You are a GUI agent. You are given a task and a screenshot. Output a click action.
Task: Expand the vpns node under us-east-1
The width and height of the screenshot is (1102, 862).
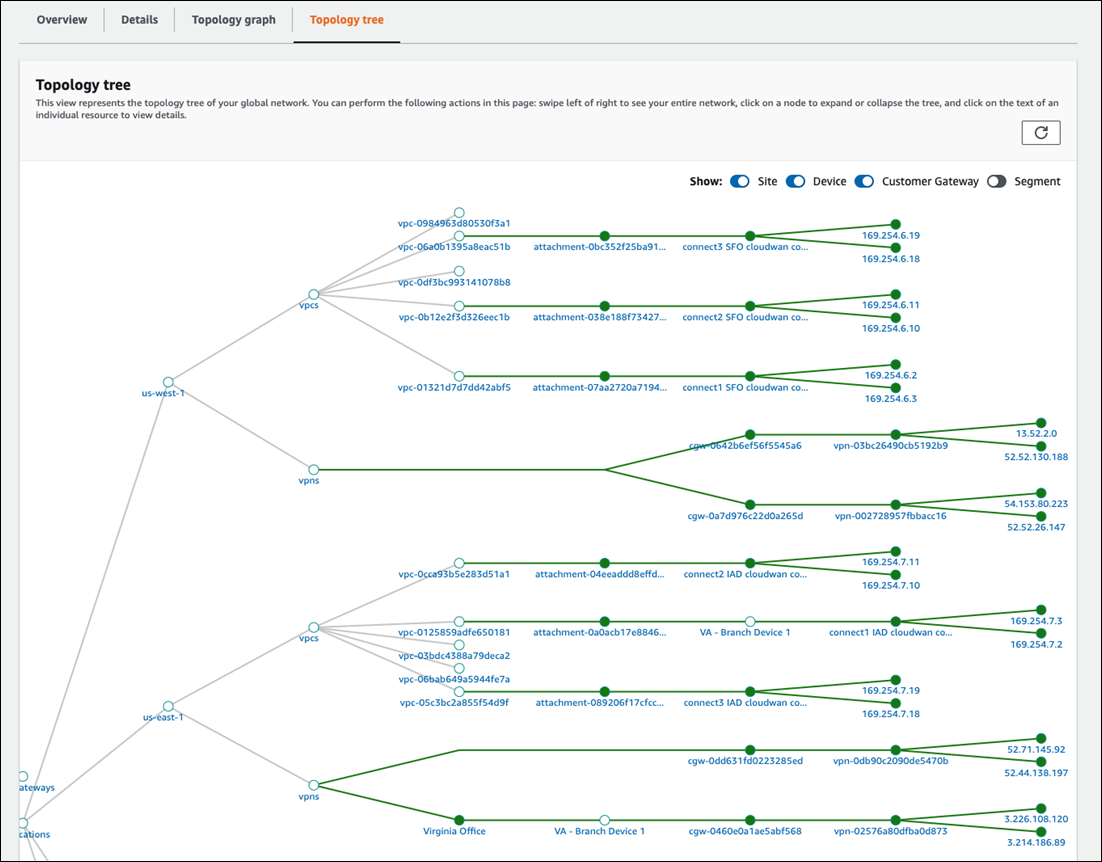(x=313, y=783)
